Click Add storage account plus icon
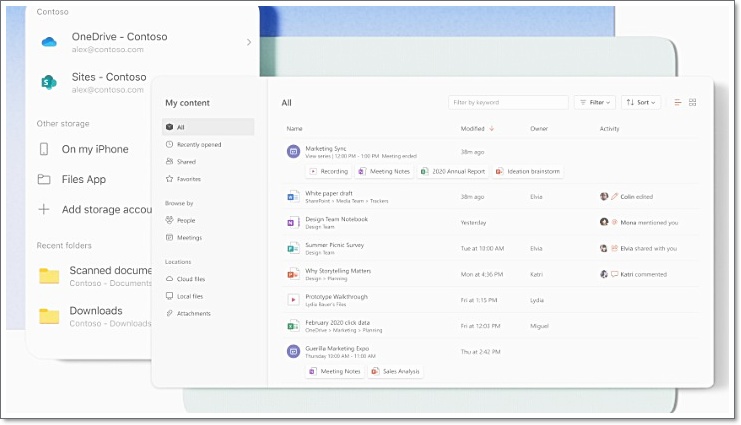Screen dimensions: 741x425 (43, 209)
